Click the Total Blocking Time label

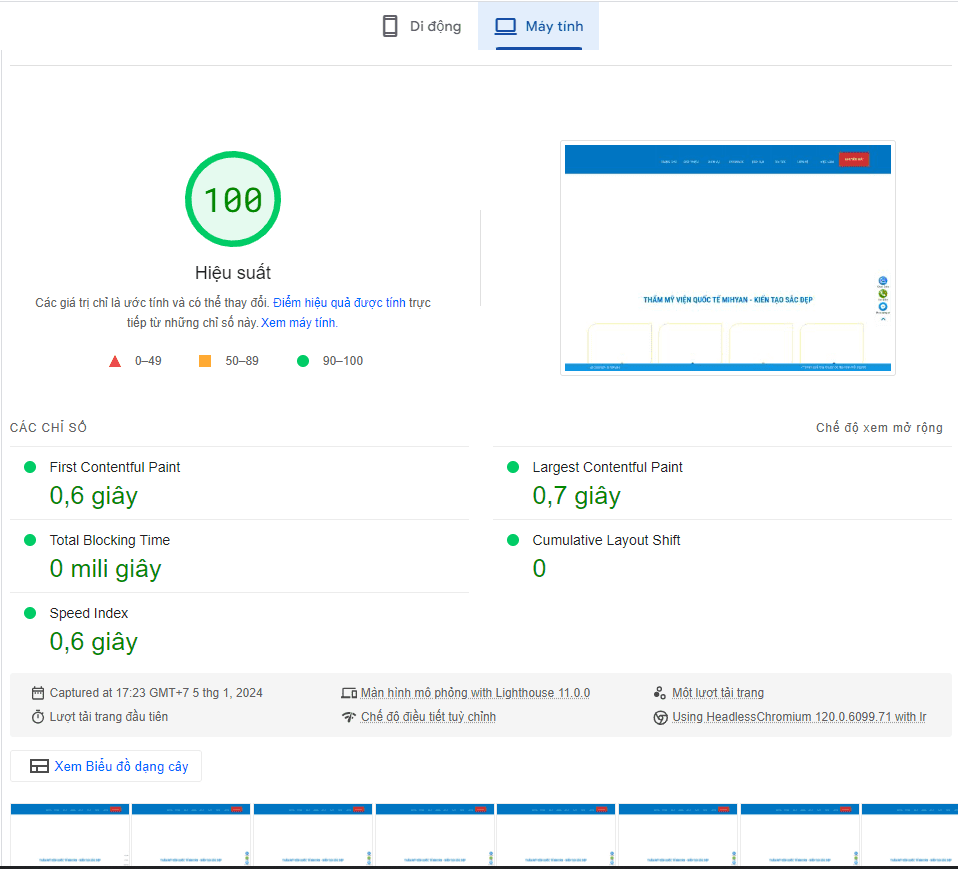(110, 540)
